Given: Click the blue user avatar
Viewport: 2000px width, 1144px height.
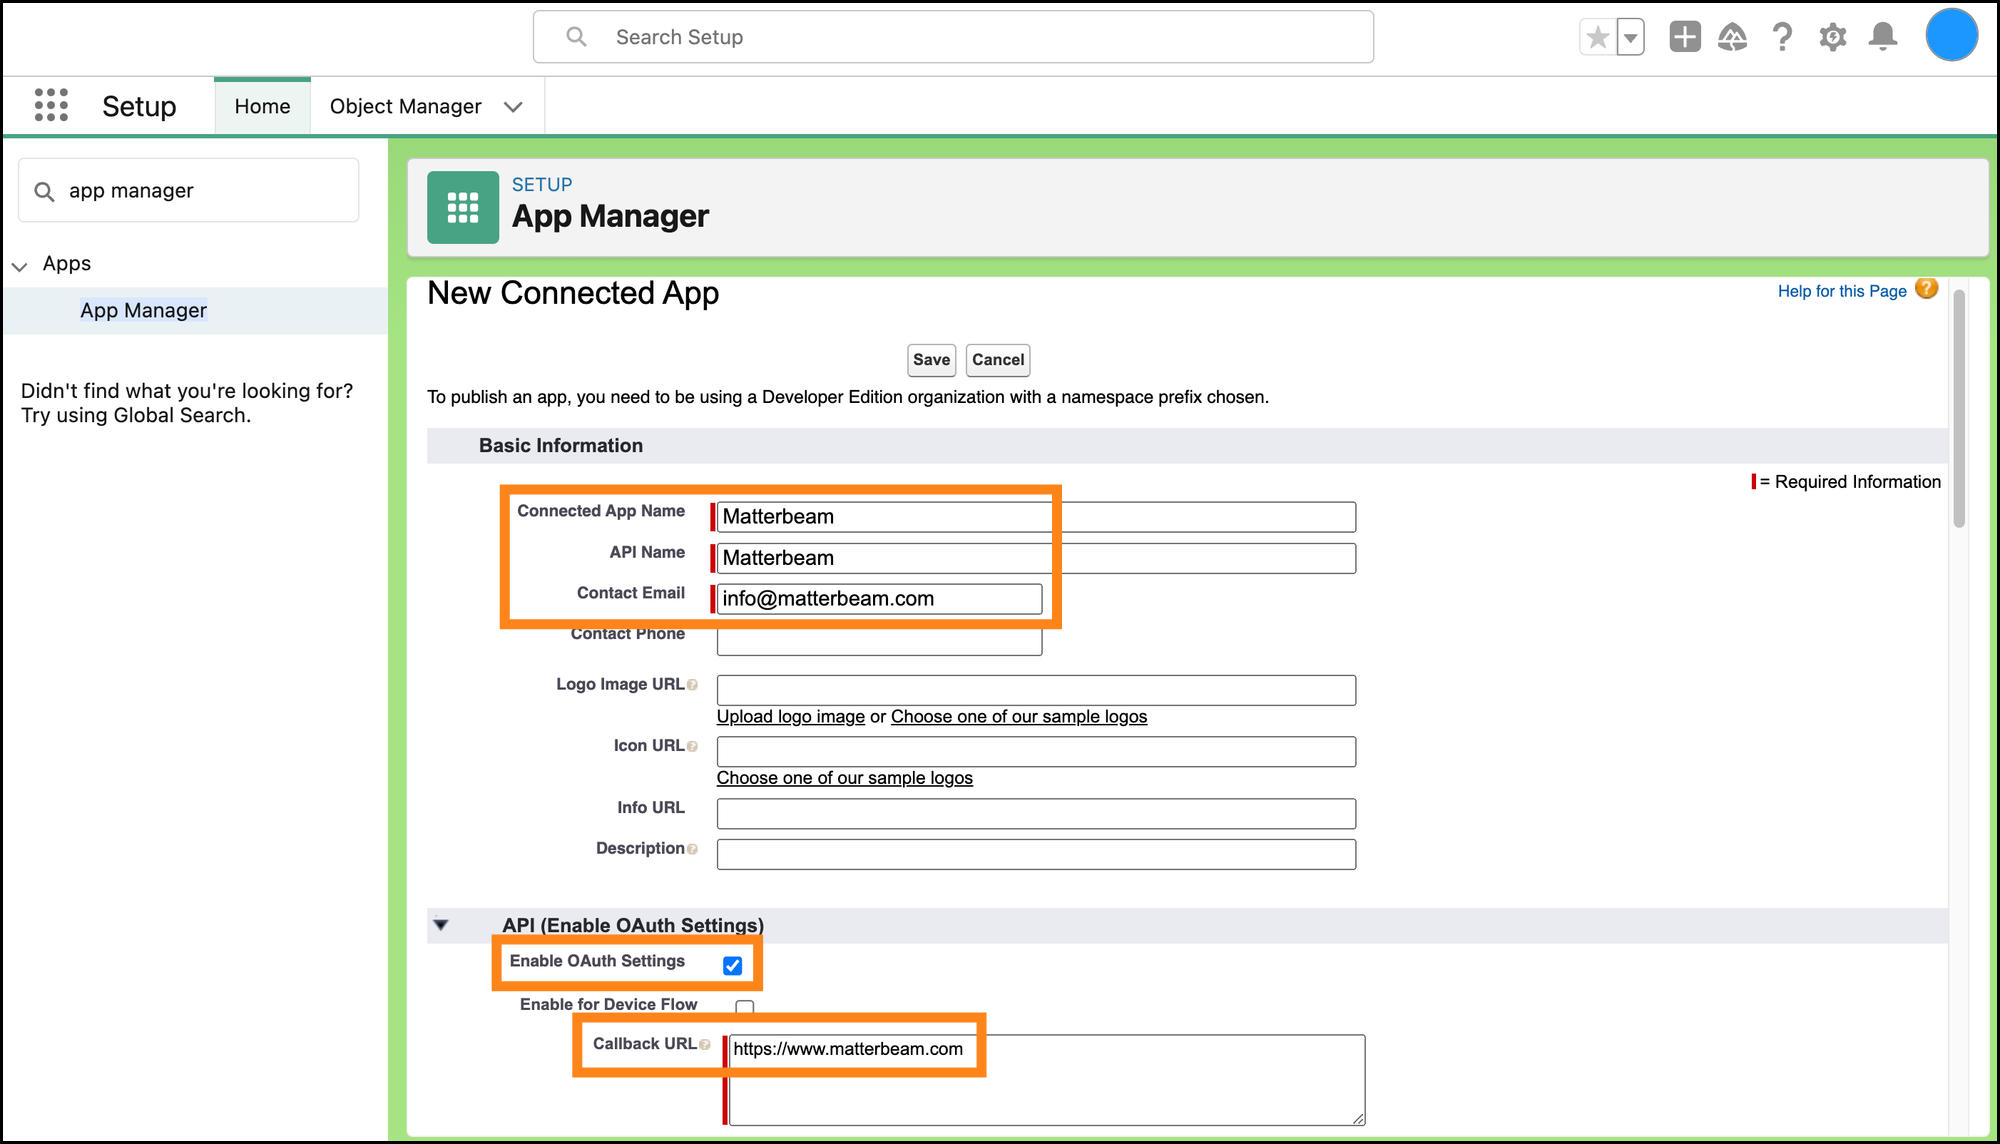Looking at the screenshot, I should 1951,36.
